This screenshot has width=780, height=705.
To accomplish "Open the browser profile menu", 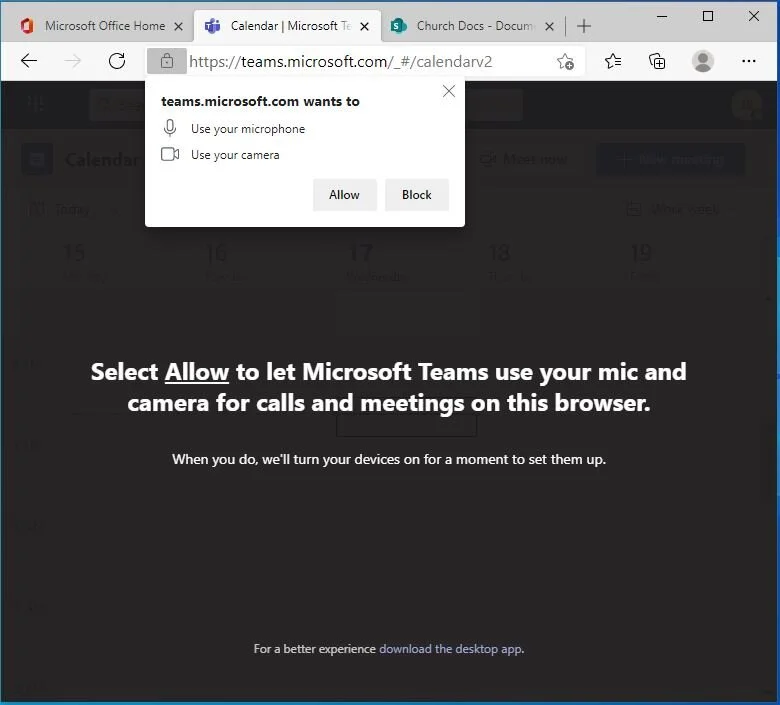I will click(x=703, y=61).
